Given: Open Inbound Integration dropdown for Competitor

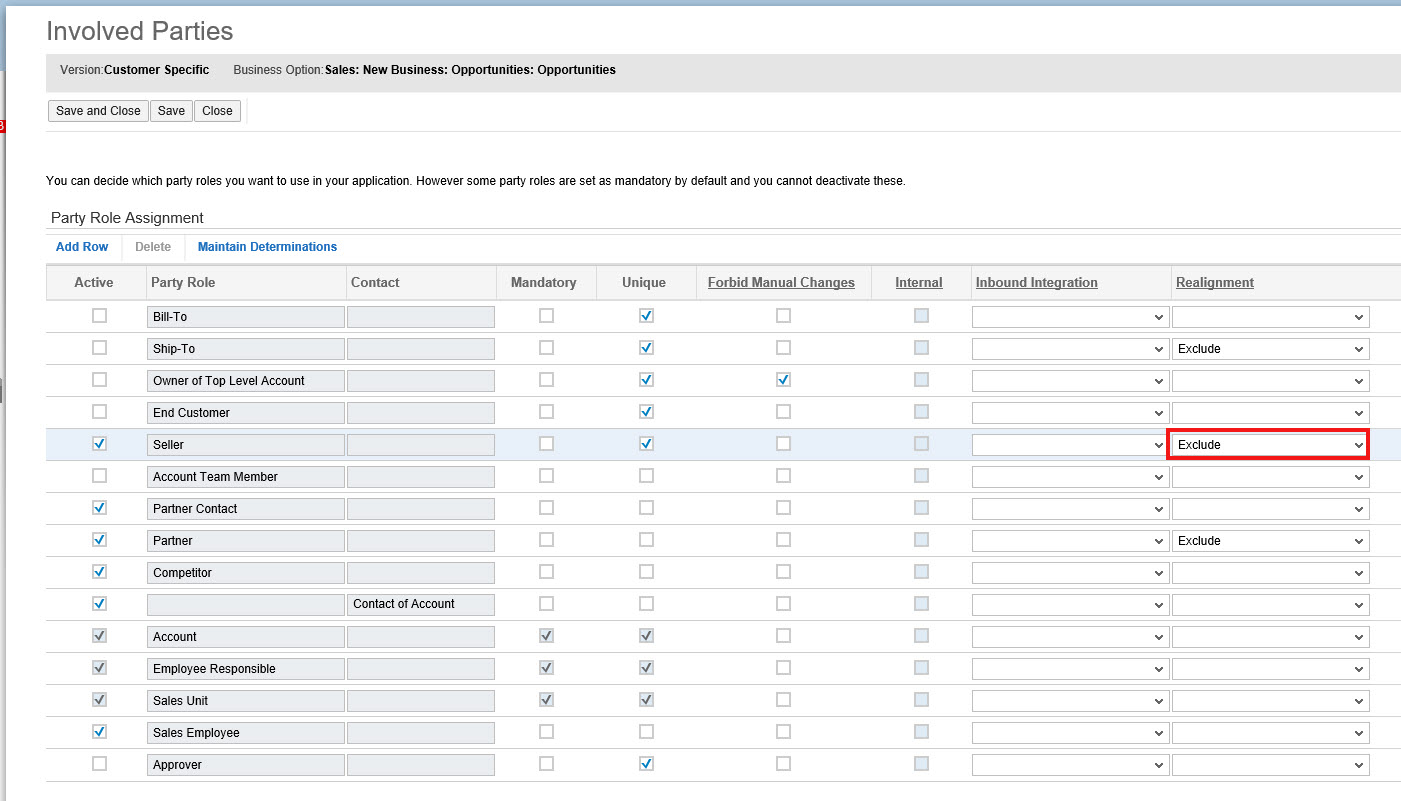Looking at the screenshot, I should tap(1070, 573).
